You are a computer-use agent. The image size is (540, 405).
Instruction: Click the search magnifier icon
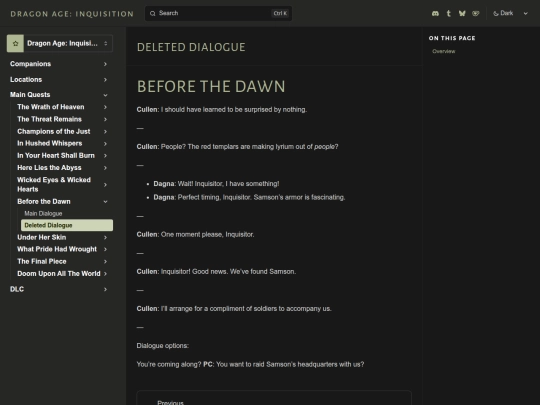153,13
